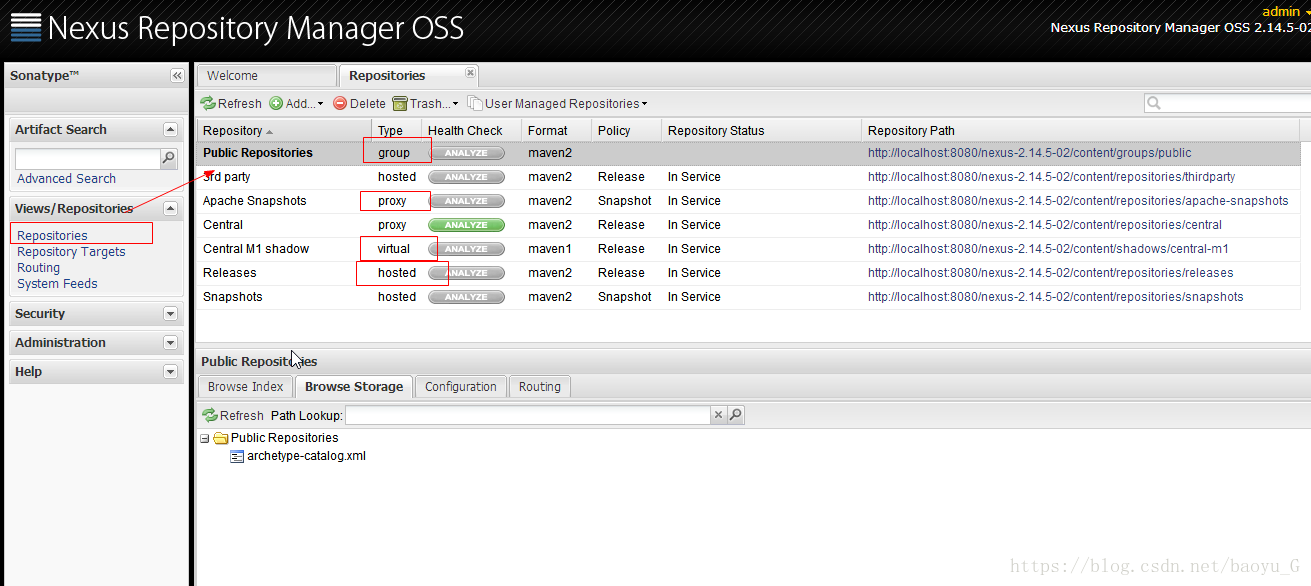Expand the Administration panel
1311x586 pixels.
click(x=170, y=343)
